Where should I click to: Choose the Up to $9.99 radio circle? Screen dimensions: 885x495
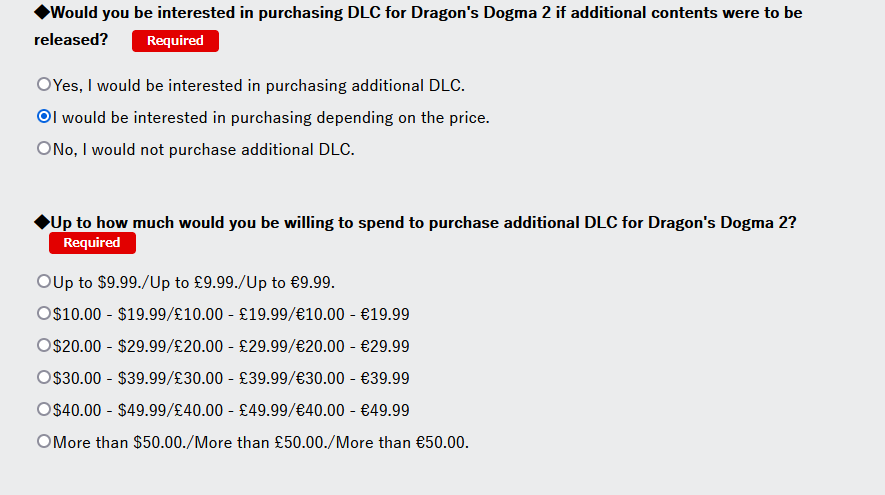[43, 281]
